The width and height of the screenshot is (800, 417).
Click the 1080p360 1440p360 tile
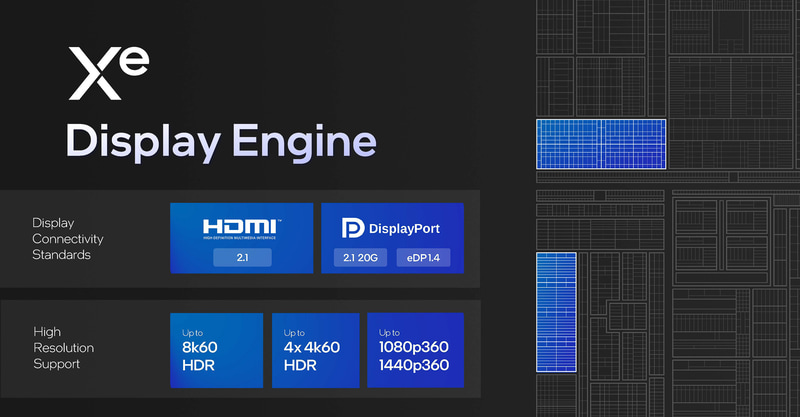(415, 350)
